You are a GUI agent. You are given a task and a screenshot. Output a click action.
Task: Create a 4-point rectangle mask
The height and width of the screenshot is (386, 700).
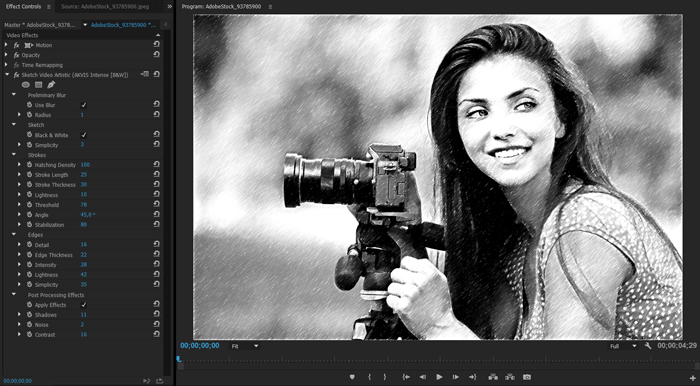click(38, 85)
